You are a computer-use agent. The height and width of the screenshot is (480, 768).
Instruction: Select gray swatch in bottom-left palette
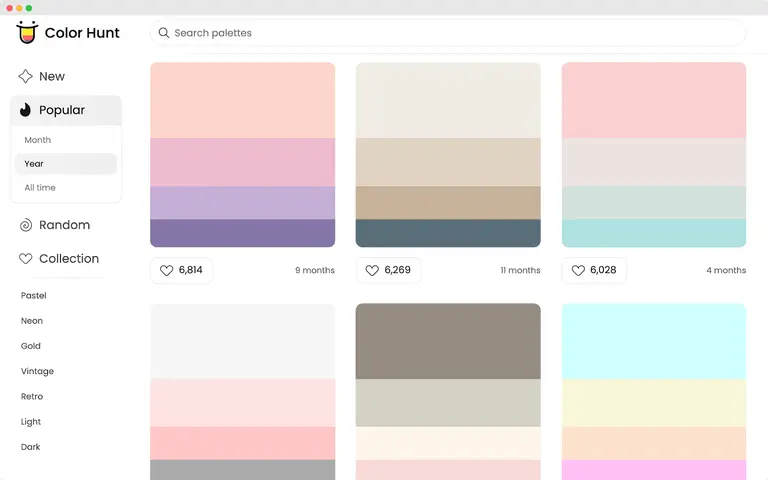pyautogui.click(x=242, y=470)
